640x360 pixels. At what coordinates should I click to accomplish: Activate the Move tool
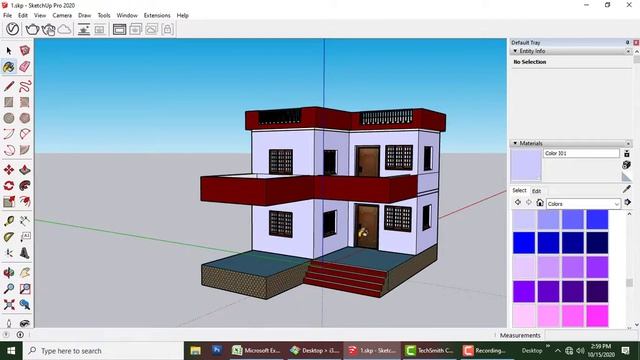tap(9, 169)
